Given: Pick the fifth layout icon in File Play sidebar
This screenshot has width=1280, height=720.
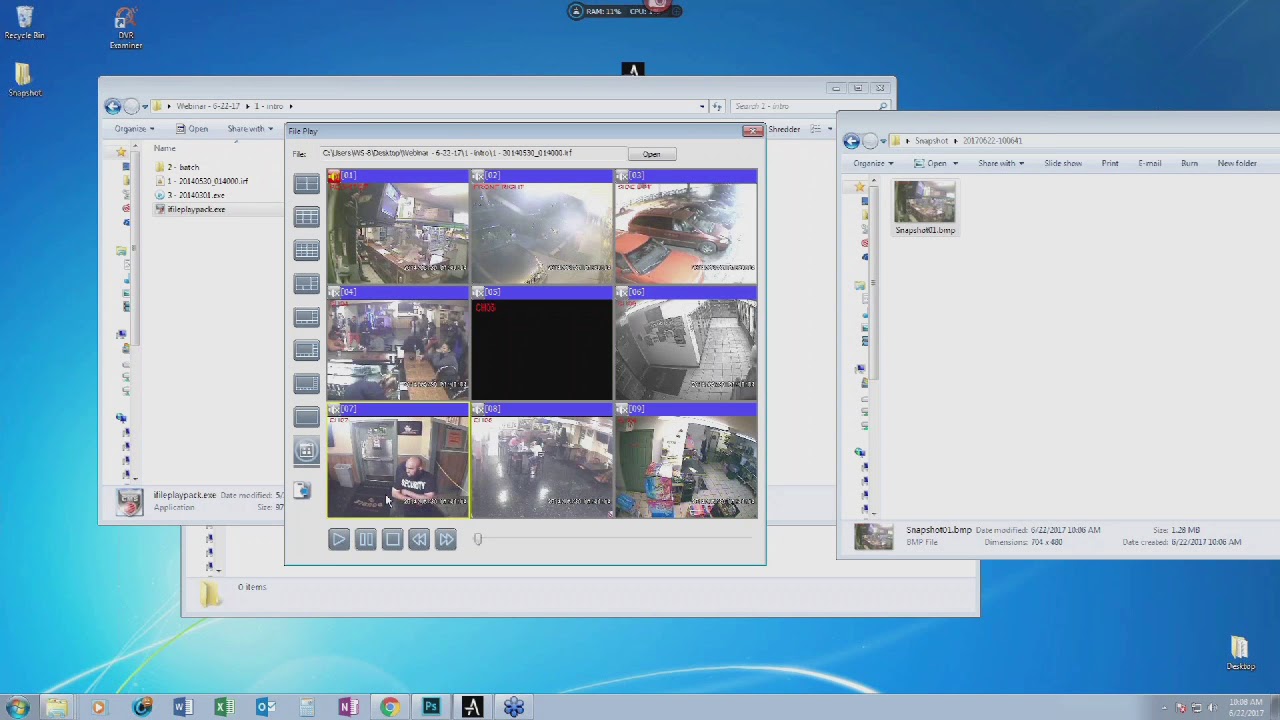Looking at the screenshot, I should click(306, 317).
